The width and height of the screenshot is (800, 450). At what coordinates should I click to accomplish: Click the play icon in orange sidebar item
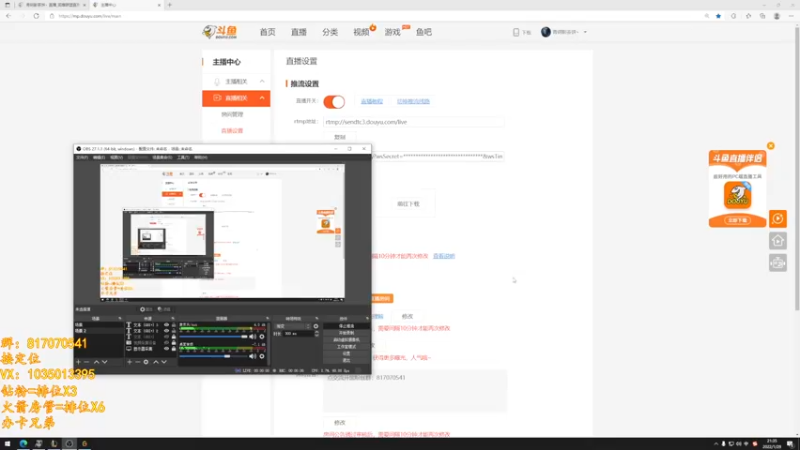(217, 98)
